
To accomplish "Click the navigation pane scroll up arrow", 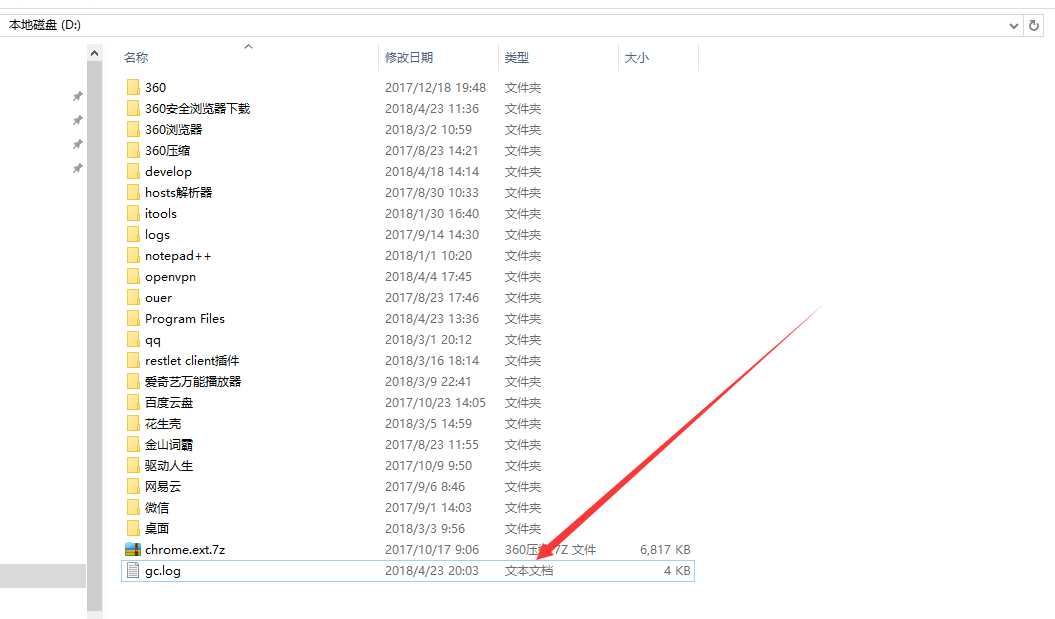I will click(94, 53).
